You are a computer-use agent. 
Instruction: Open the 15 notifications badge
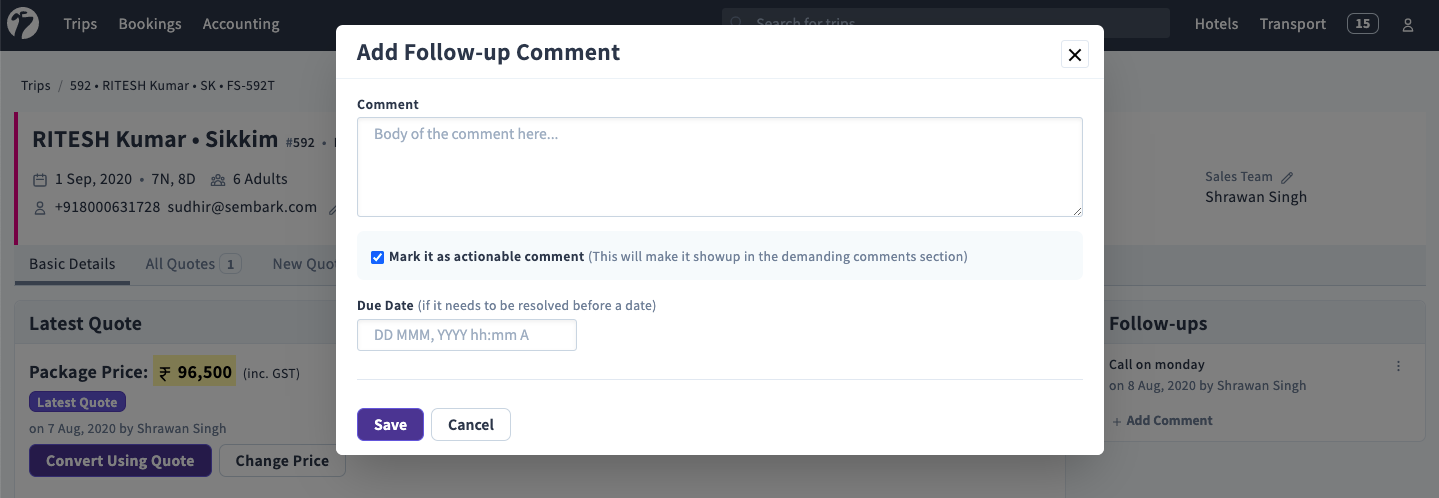tap(1363, 24)
